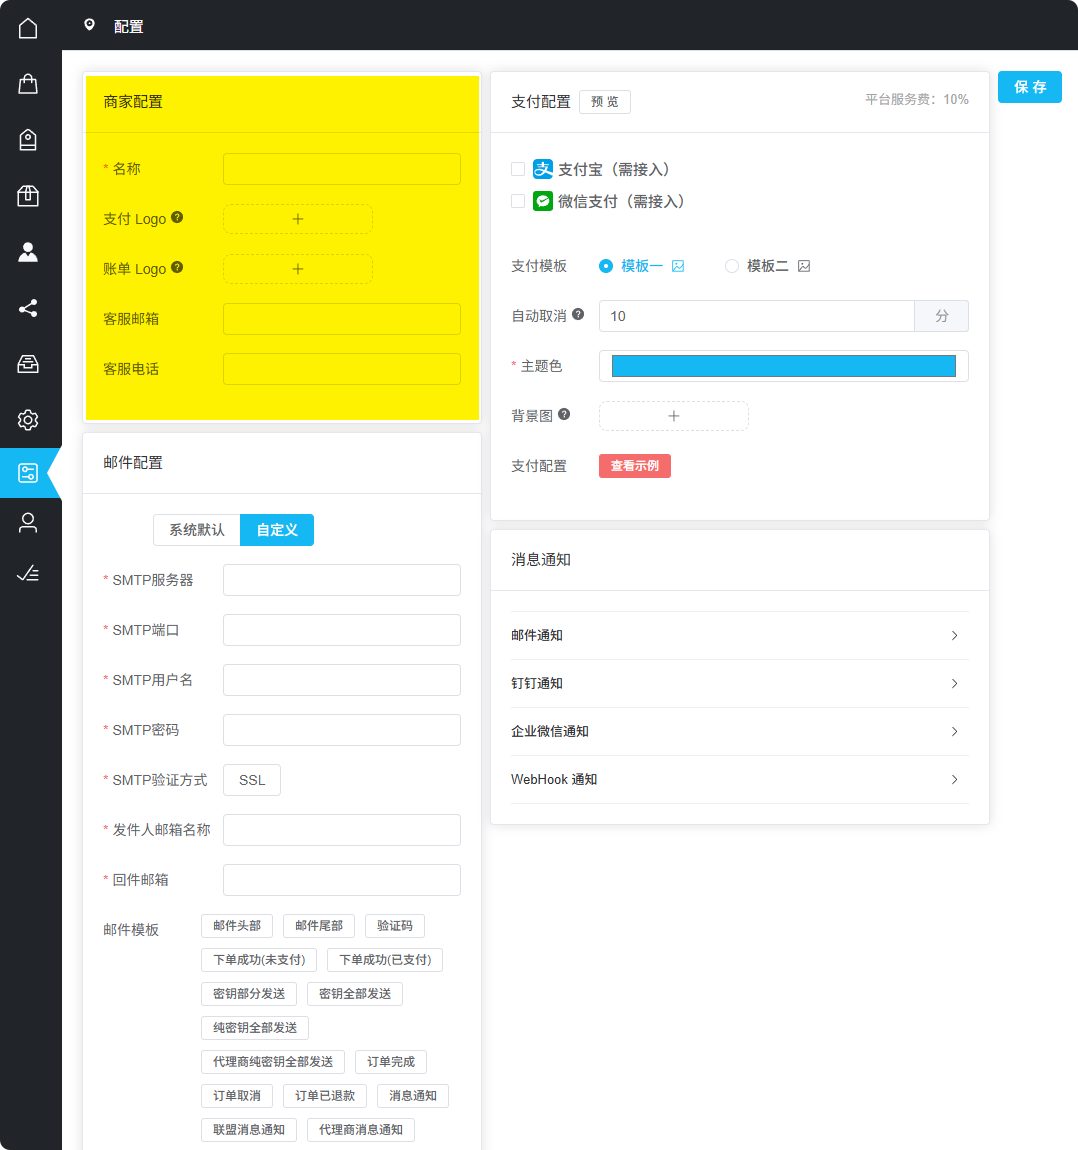Click the 查看示例 button
Viewport: 1078px width, 1150px height.
point(635,465)
